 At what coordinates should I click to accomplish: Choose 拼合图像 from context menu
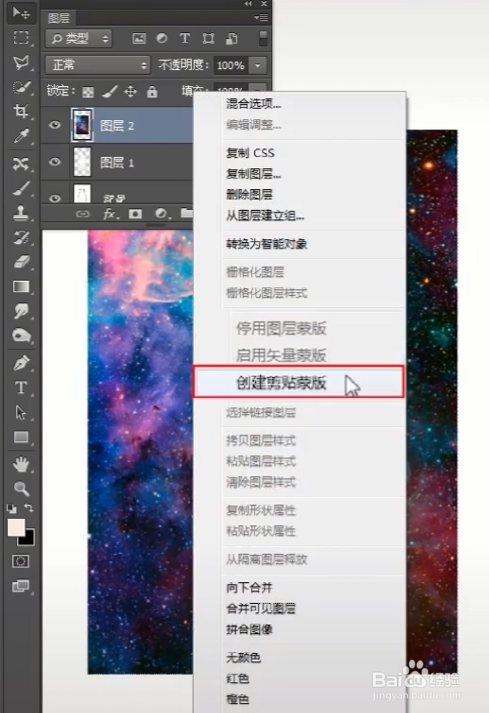tap(249, 629)
